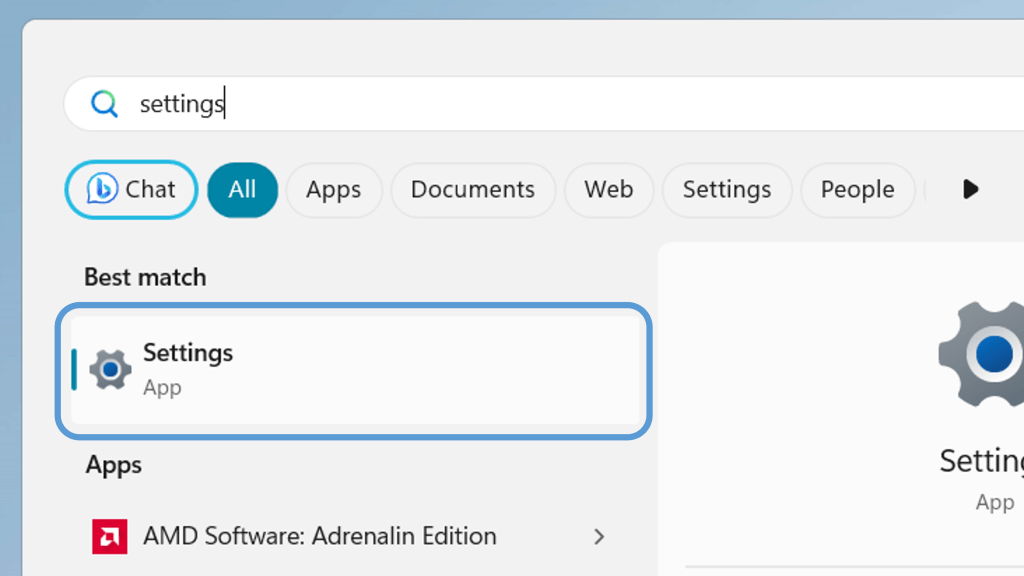Show more filters with the right arrow
This screenshot has height=576, width=1024.
(x=970, y=190)
